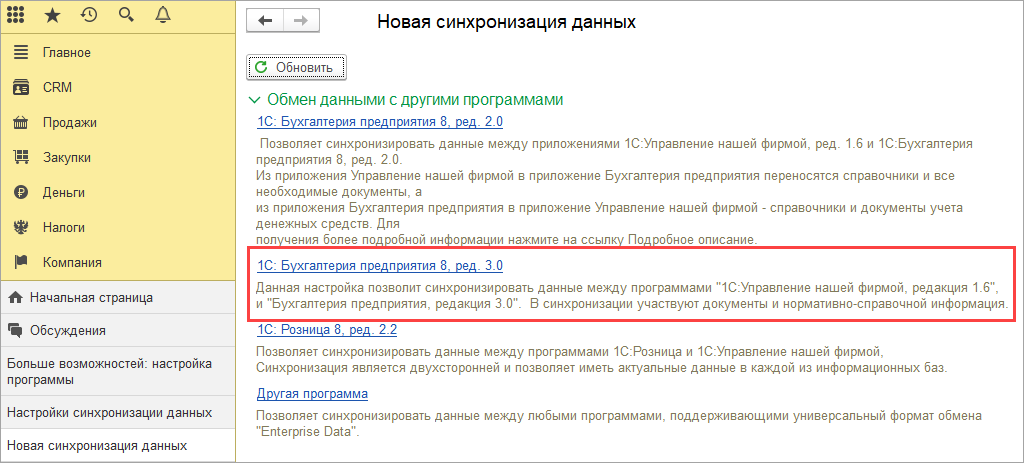Open 1С: Бухгалтерия предприятия 8, ред. 3.0 link
Viewport: 1024px width, 463px height.
(379, 266)
